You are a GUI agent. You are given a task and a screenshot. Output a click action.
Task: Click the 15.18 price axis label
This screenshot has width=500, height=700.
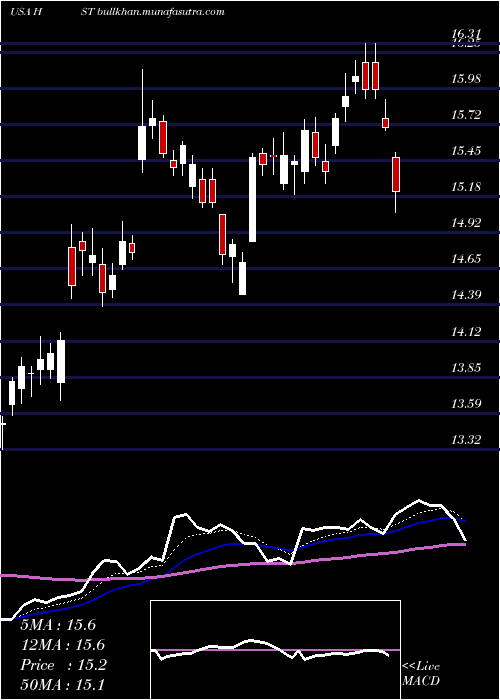coord(466,187)
